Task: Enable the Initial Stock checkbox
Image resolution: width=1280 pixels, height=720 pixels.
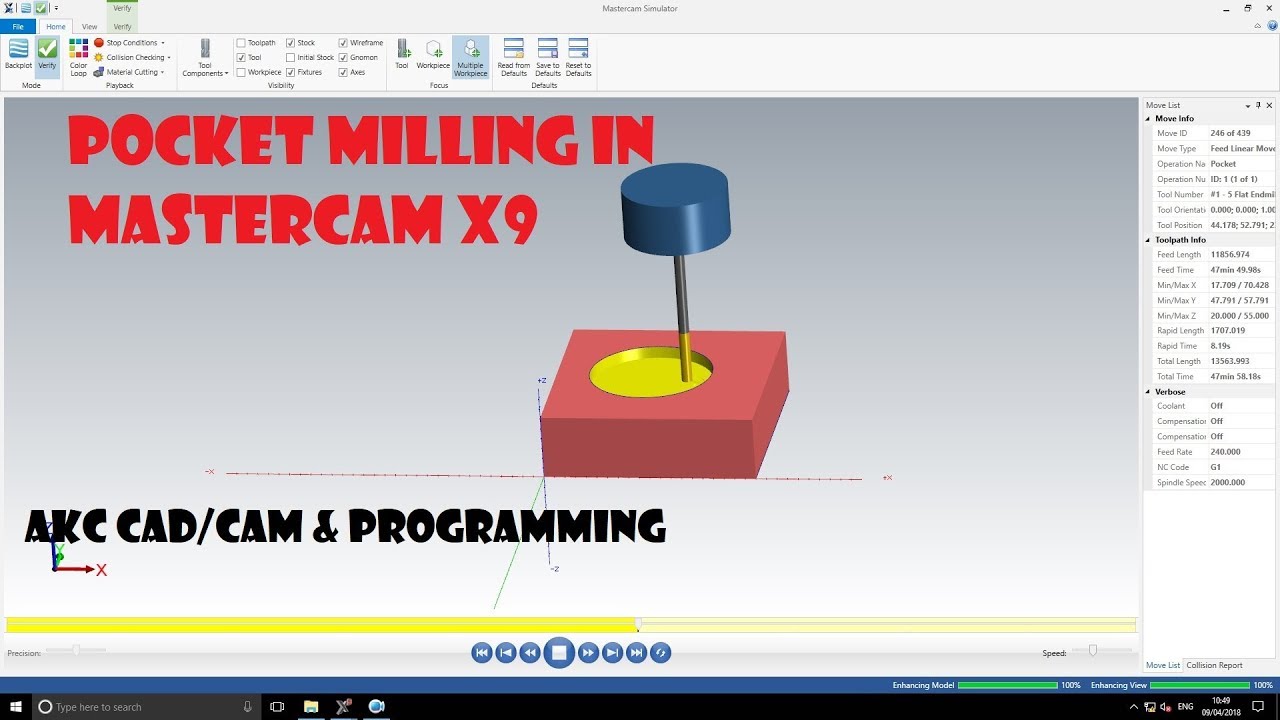Action: (x=290, y=58)
